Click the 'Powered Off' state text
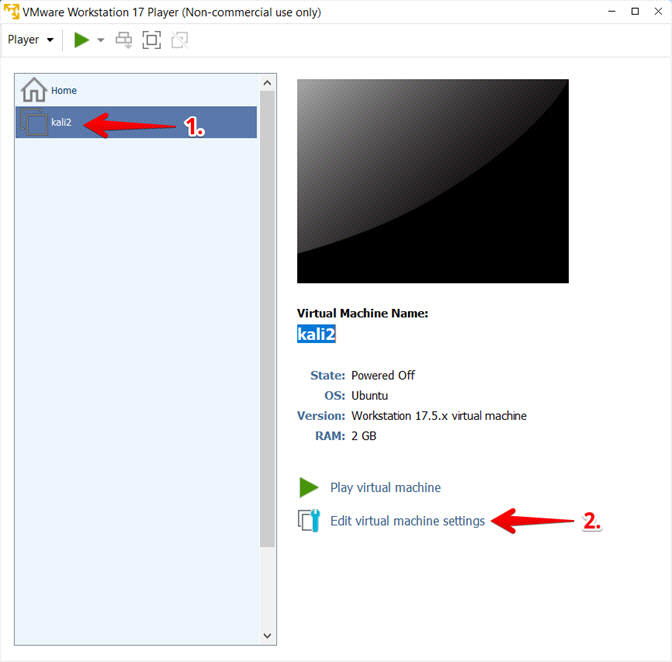Viewport: 672px width, 662px height. [x=383, y=376]
